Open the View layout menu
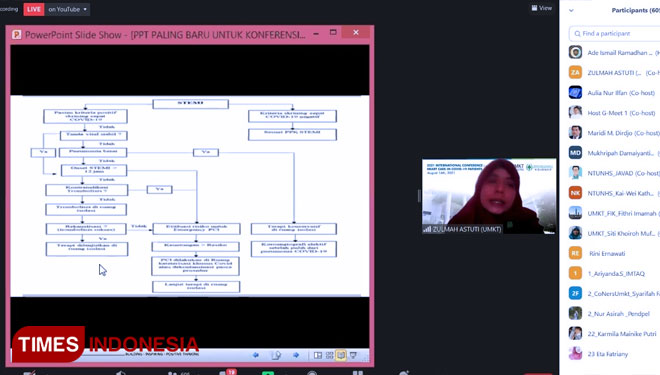Screen dimensions: 660x375 pyautogui.click(x=542, y=8)
